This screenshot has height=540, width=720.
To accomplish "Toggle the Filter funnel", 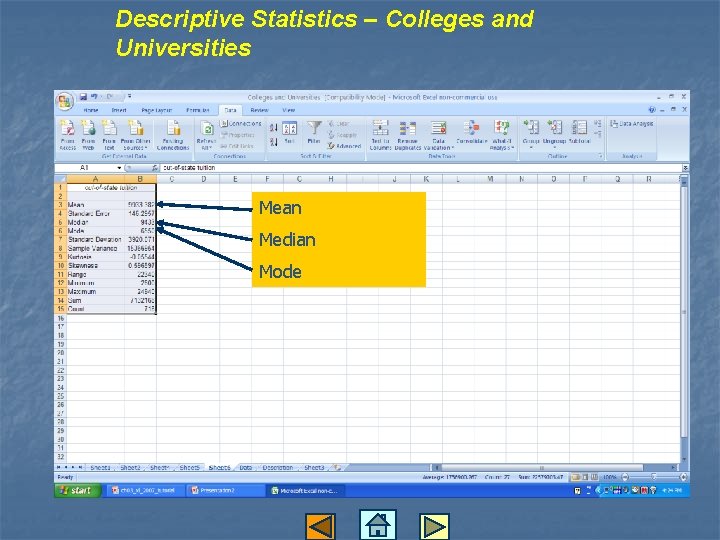I will (314, 133).
